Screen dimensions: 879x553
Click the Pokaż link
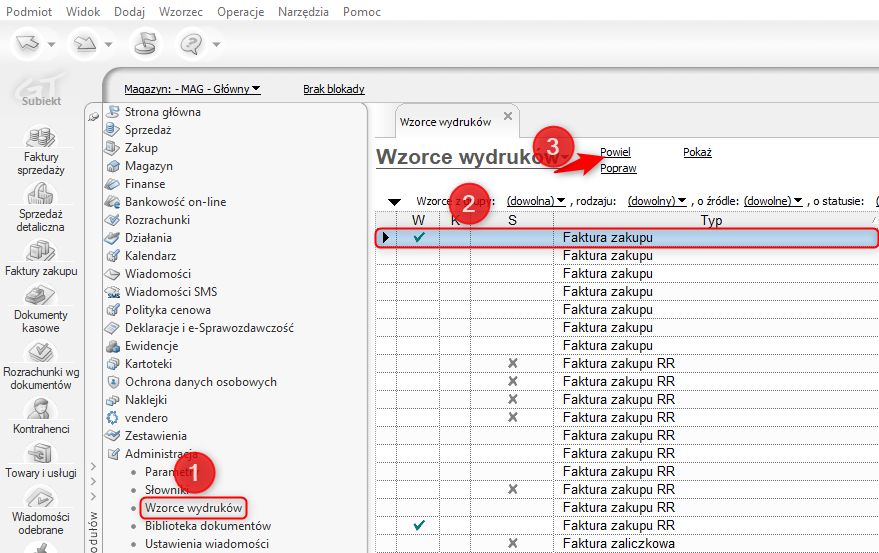pos(697,152)
